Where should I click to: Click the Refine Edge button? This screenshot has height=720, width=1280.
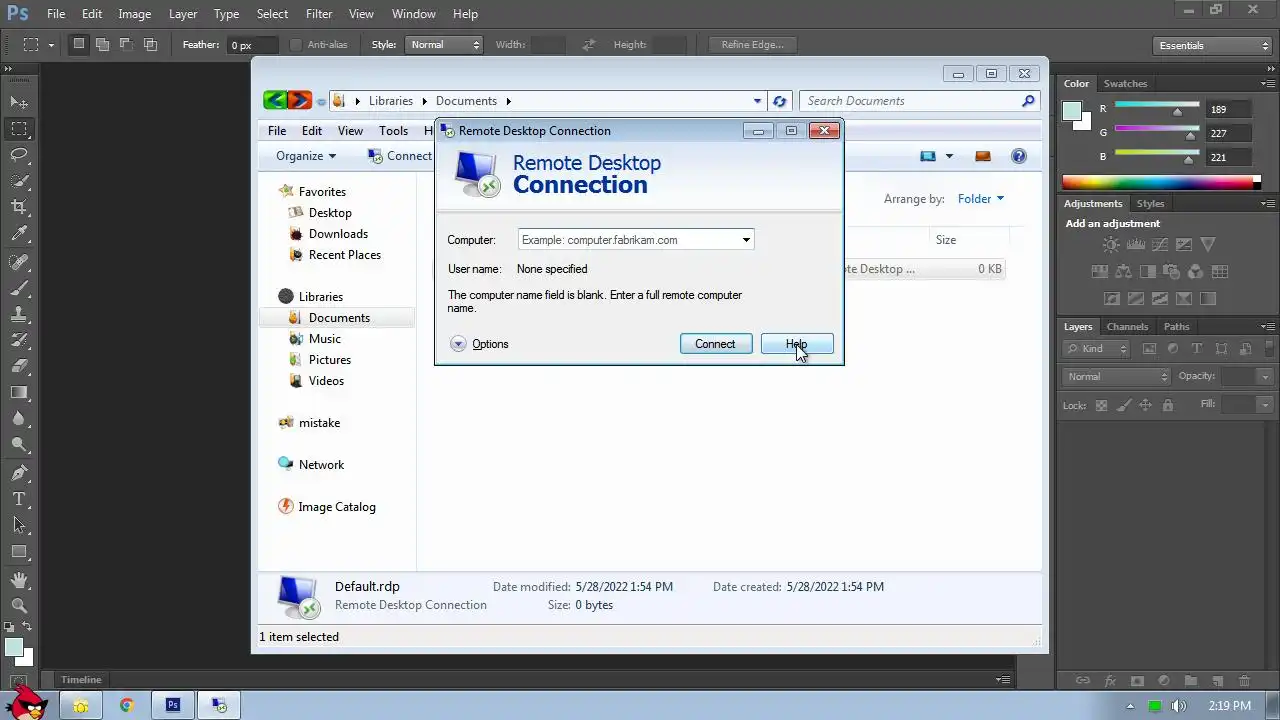[752, 45]
